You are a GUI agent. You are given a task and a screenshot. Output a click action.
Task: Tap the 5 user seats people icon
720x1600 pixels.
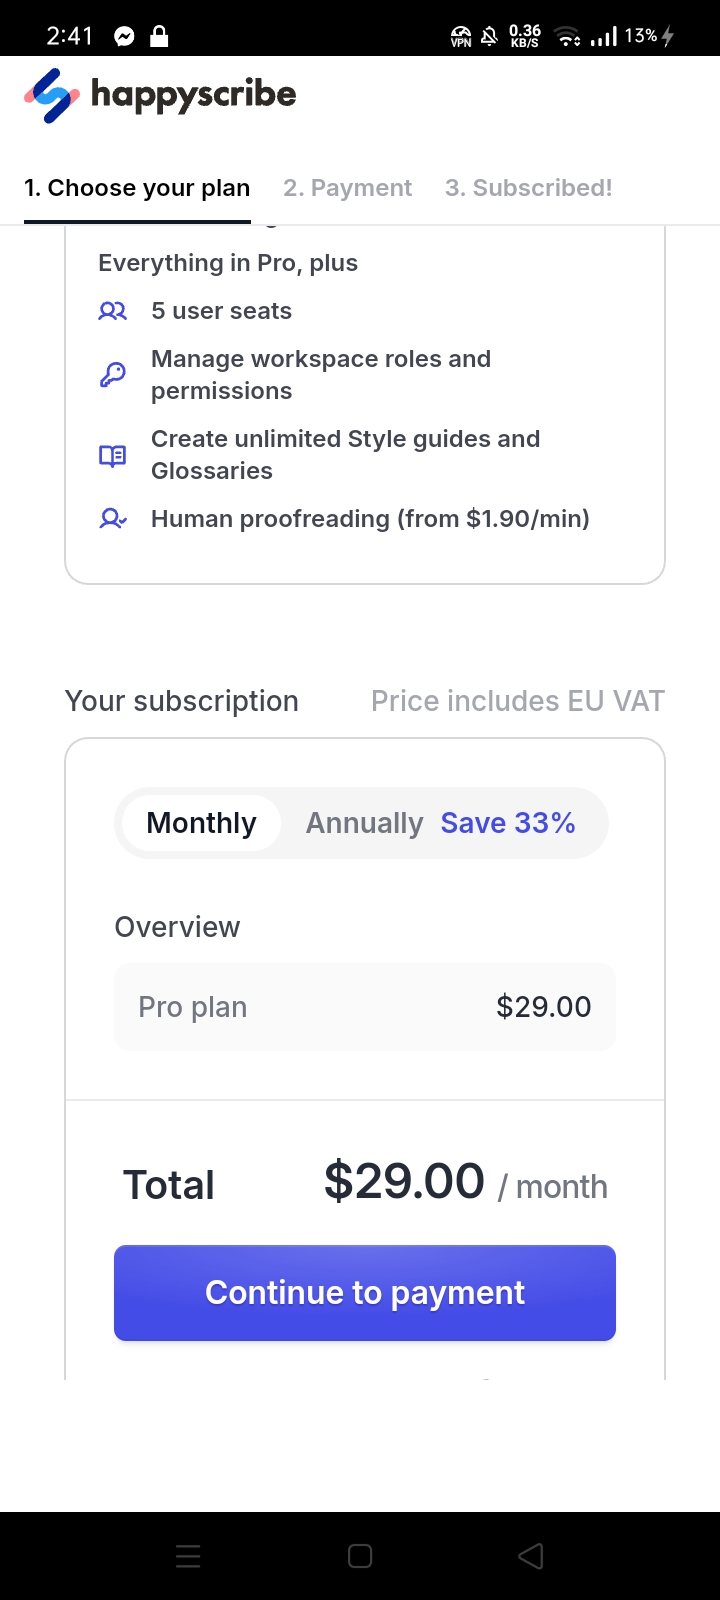pyautogui.click(x=112, y=311)
